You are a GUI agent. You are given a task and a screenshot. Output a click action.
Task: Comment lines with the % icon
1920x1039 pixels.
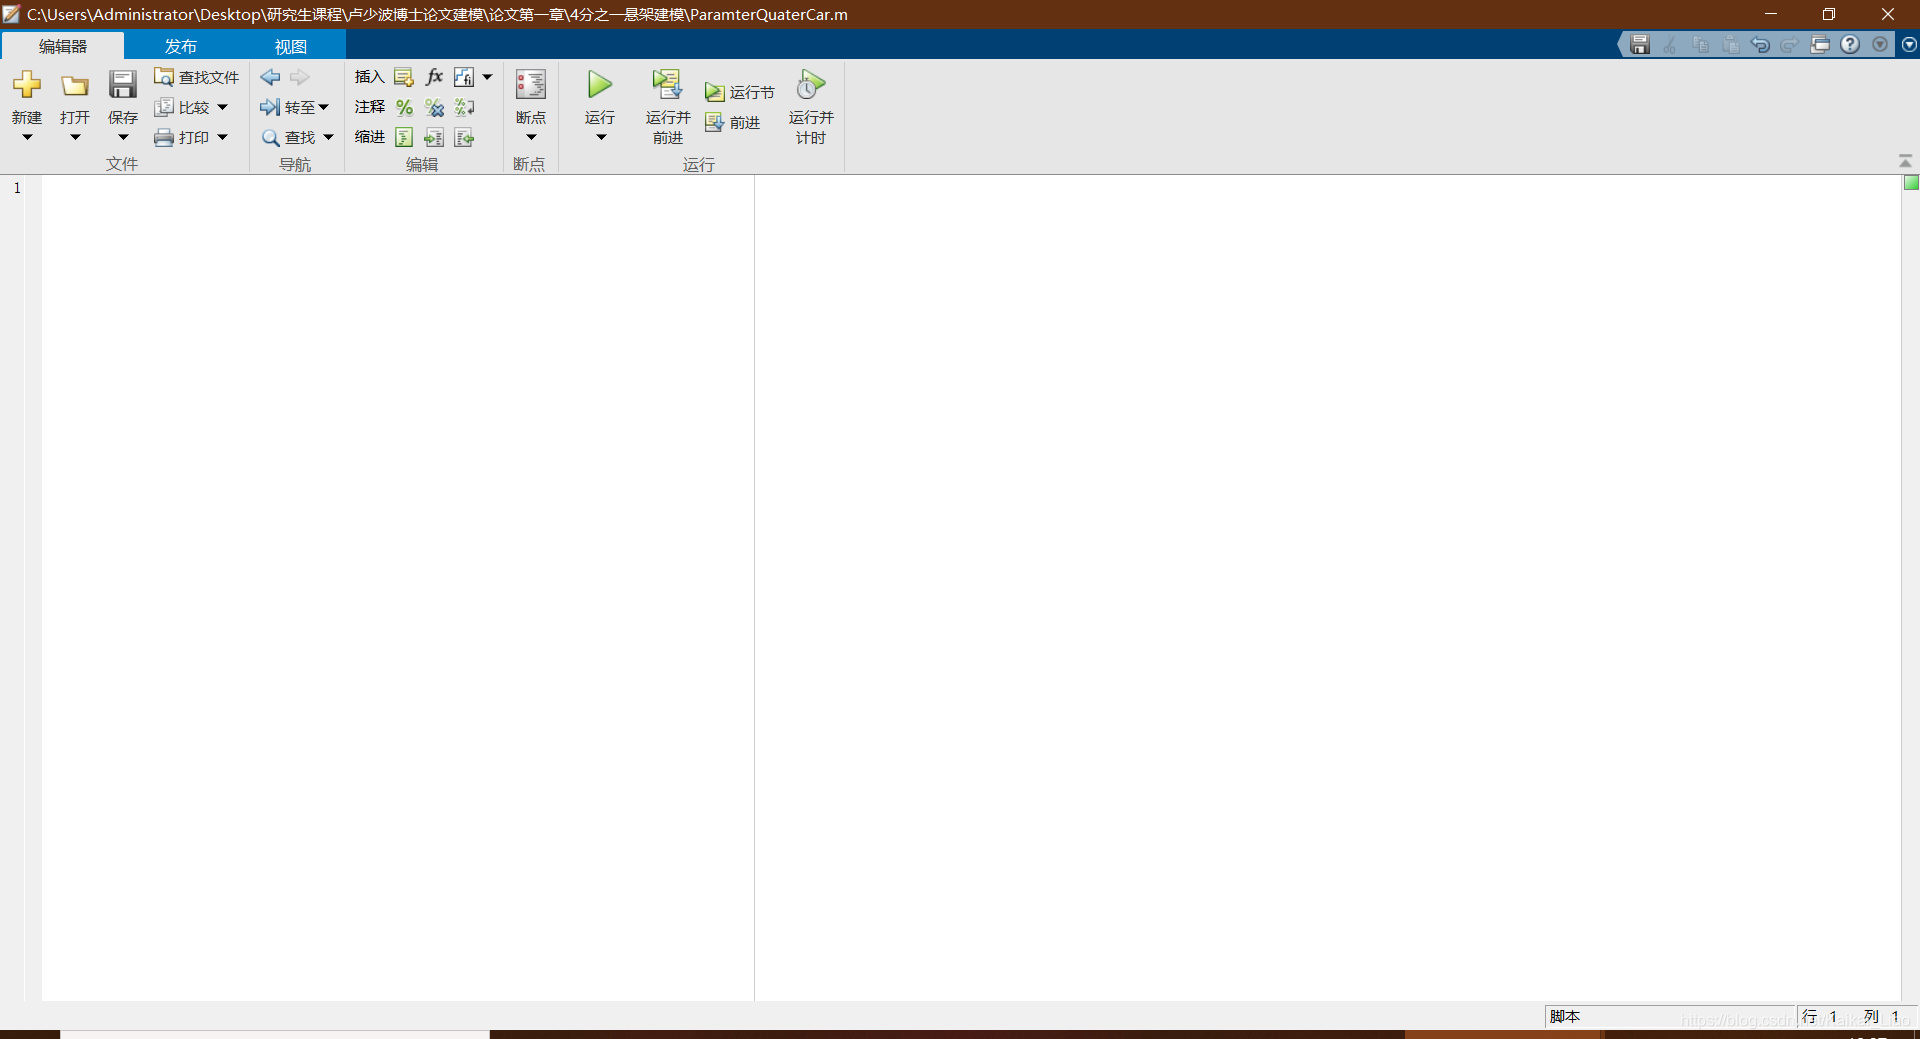tap(404, 107)
